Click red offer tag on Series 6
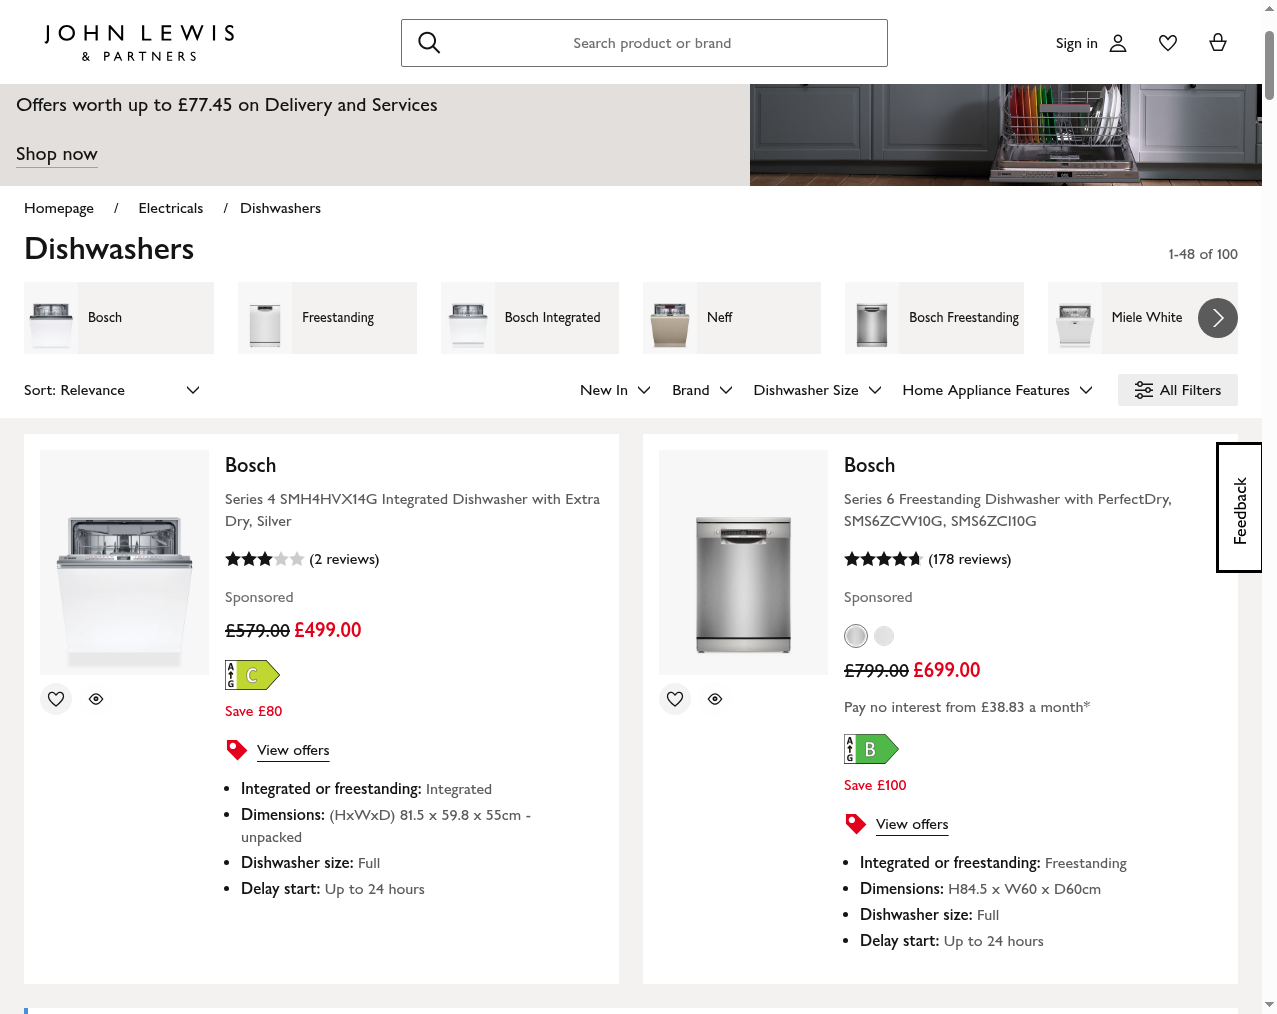Viewport: 1277px width, 1014px height. coord(856,824)
